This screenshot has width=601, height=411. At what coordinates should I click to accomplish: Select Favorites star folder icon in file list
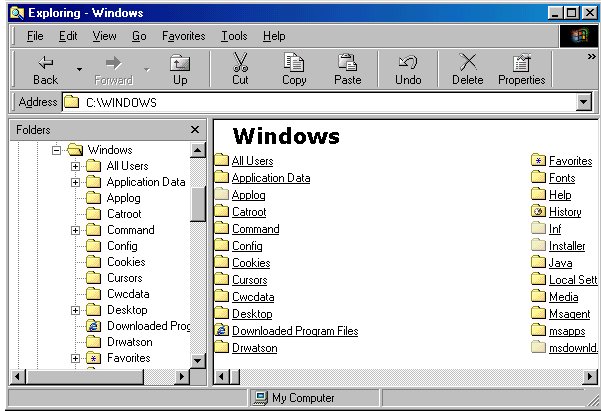point(538,160)
